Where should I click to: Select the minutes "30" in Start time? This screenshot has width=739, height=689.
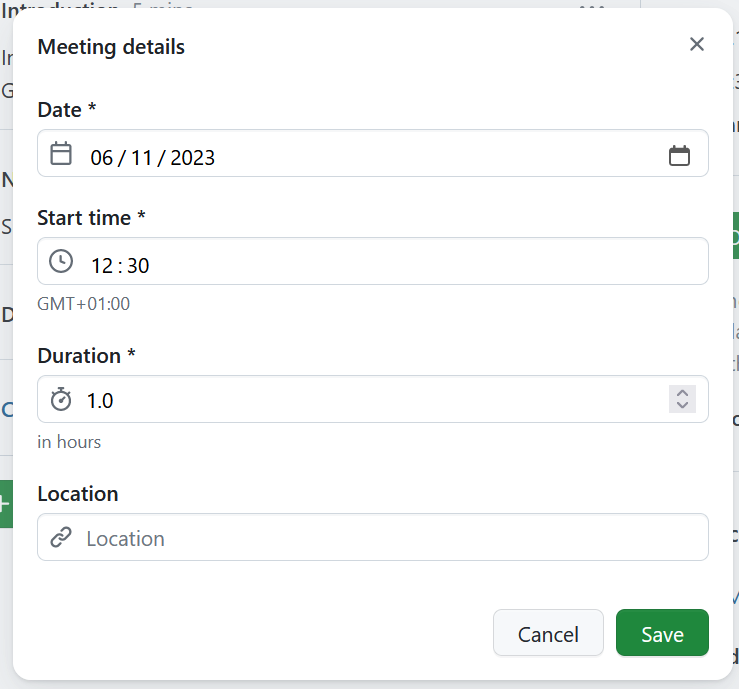coord(138,265)
